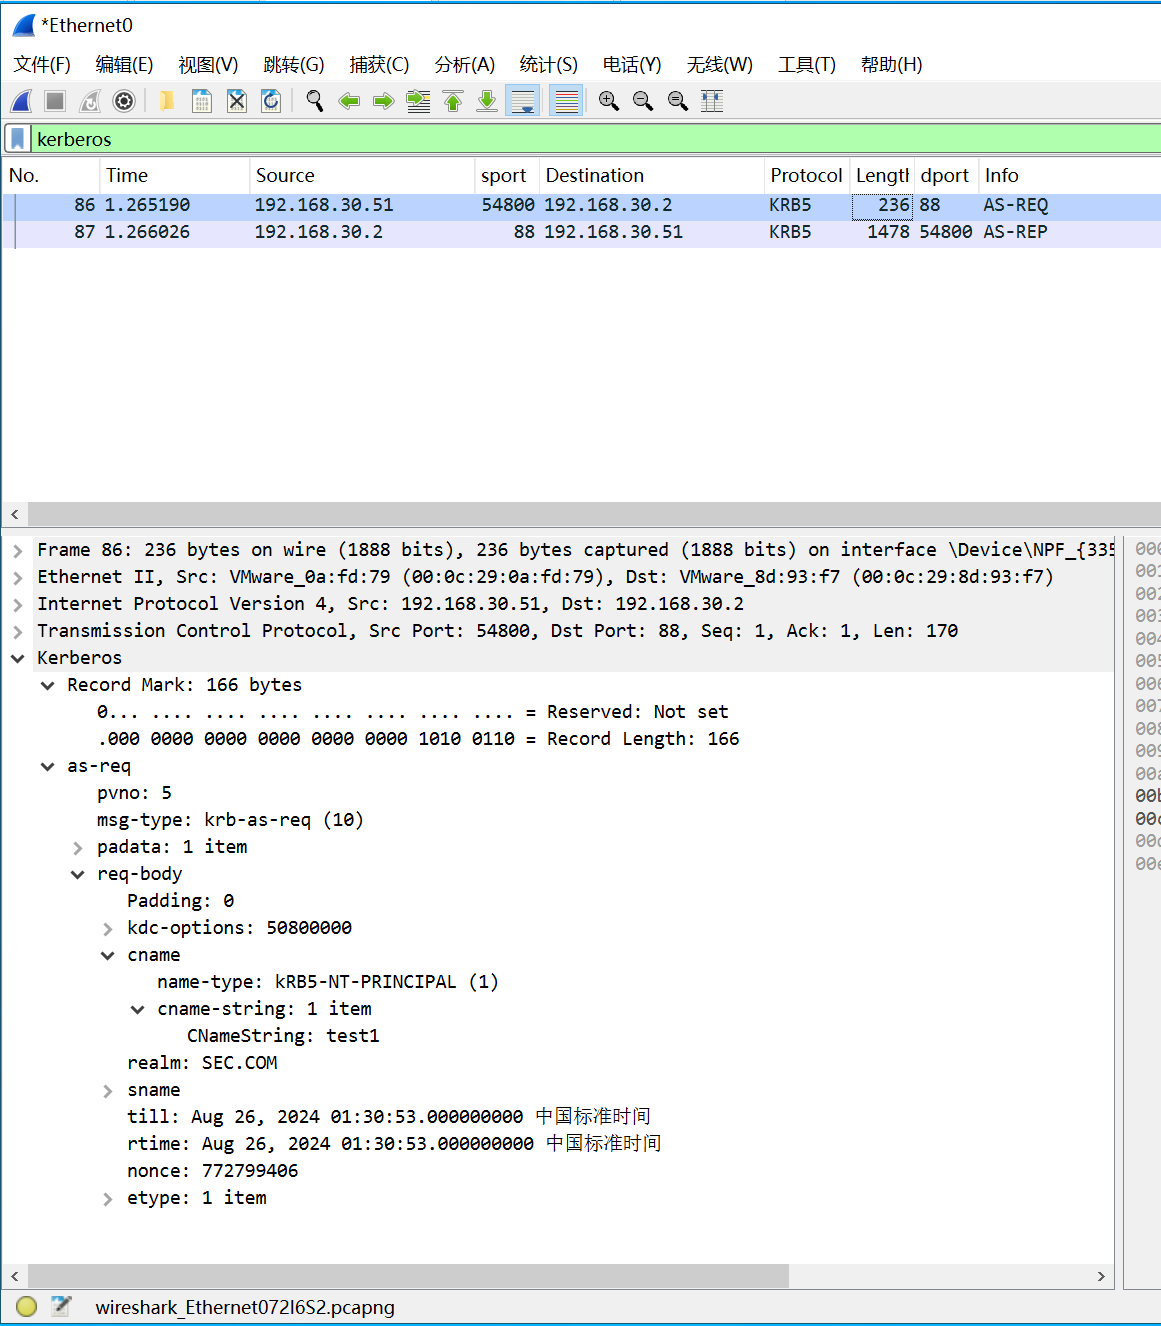Toggle packet colorization button
Image resolution: width=1161 pixels, height=1326 pixels.
[x=567, y=101]
